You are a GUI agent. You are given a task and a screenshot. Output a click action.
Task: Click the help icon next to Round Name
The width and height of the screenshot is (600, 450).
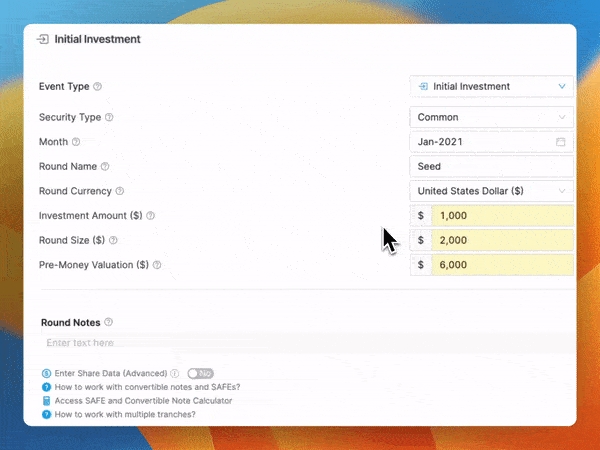pos(105,167)
